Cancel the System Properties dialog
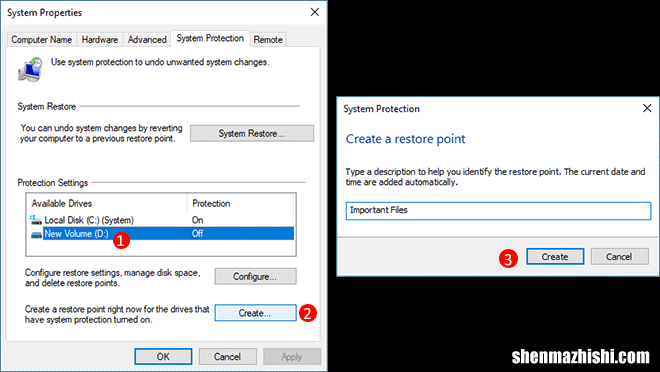 click(227, 356)
